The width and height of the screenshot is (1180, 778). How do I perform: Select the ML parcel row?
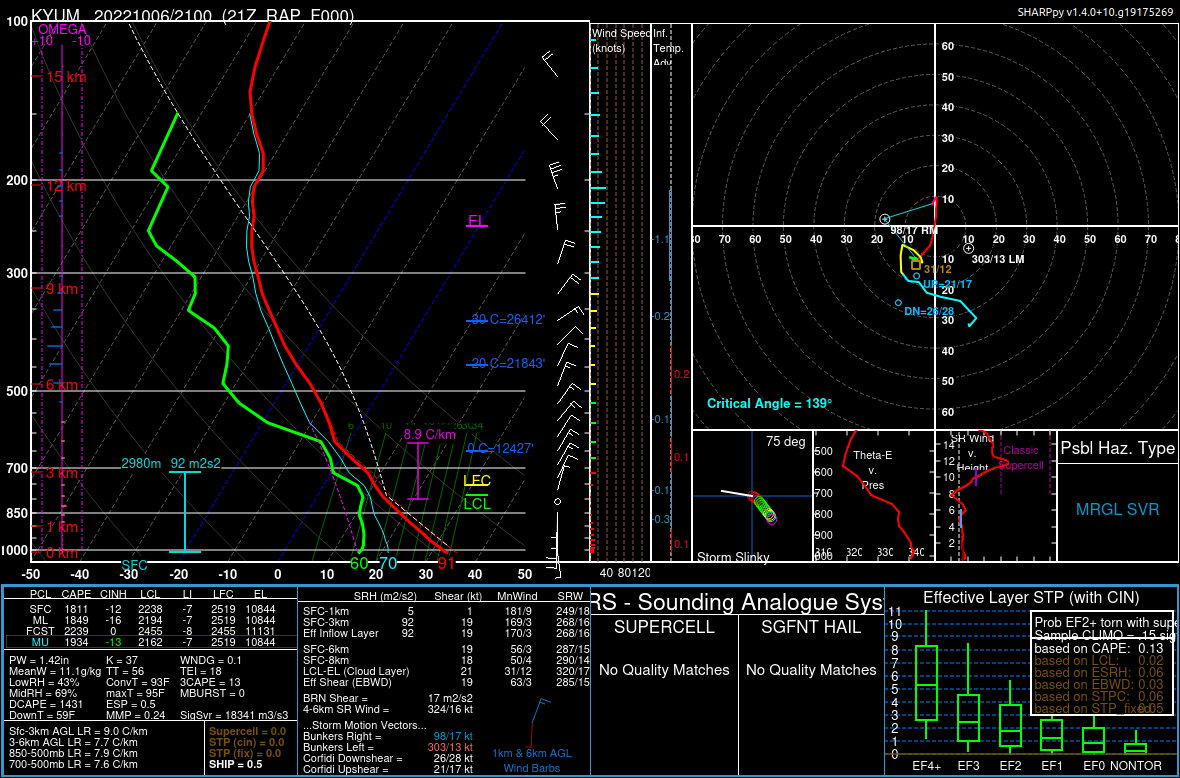[x=150, y=620]
